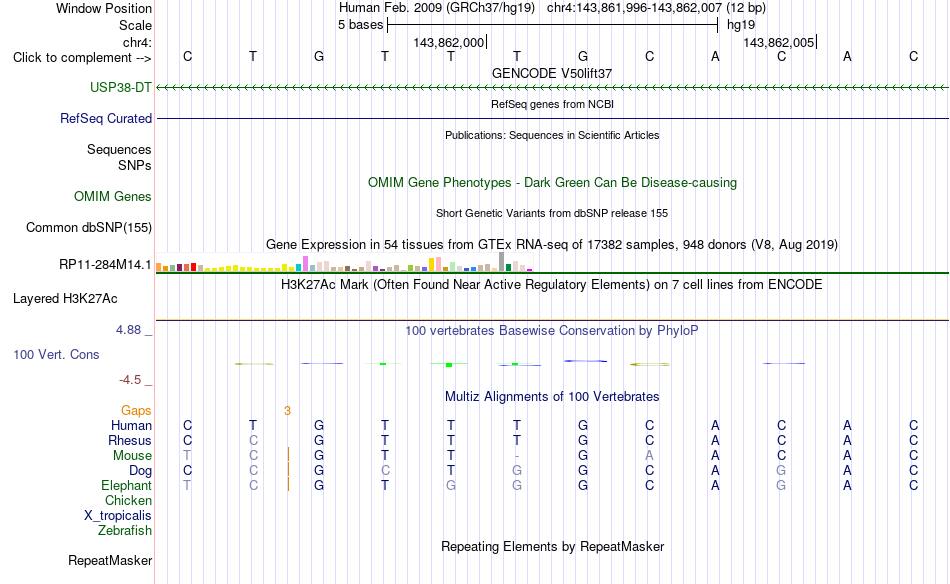Image resolution: width=950 pixels, height=584 pixels.
Task: Open the RefSeq Curated track label
Action: coord(105,118)
